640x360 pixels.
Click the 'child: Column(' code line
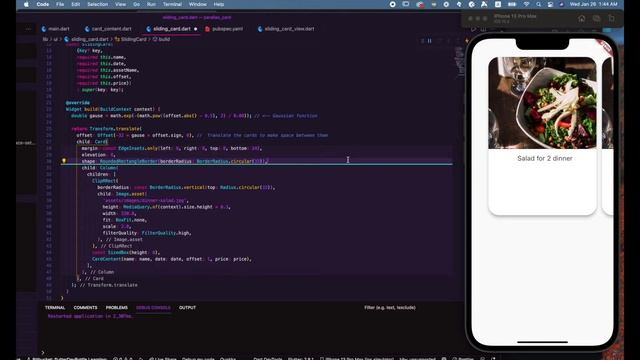tap(100, 168)
